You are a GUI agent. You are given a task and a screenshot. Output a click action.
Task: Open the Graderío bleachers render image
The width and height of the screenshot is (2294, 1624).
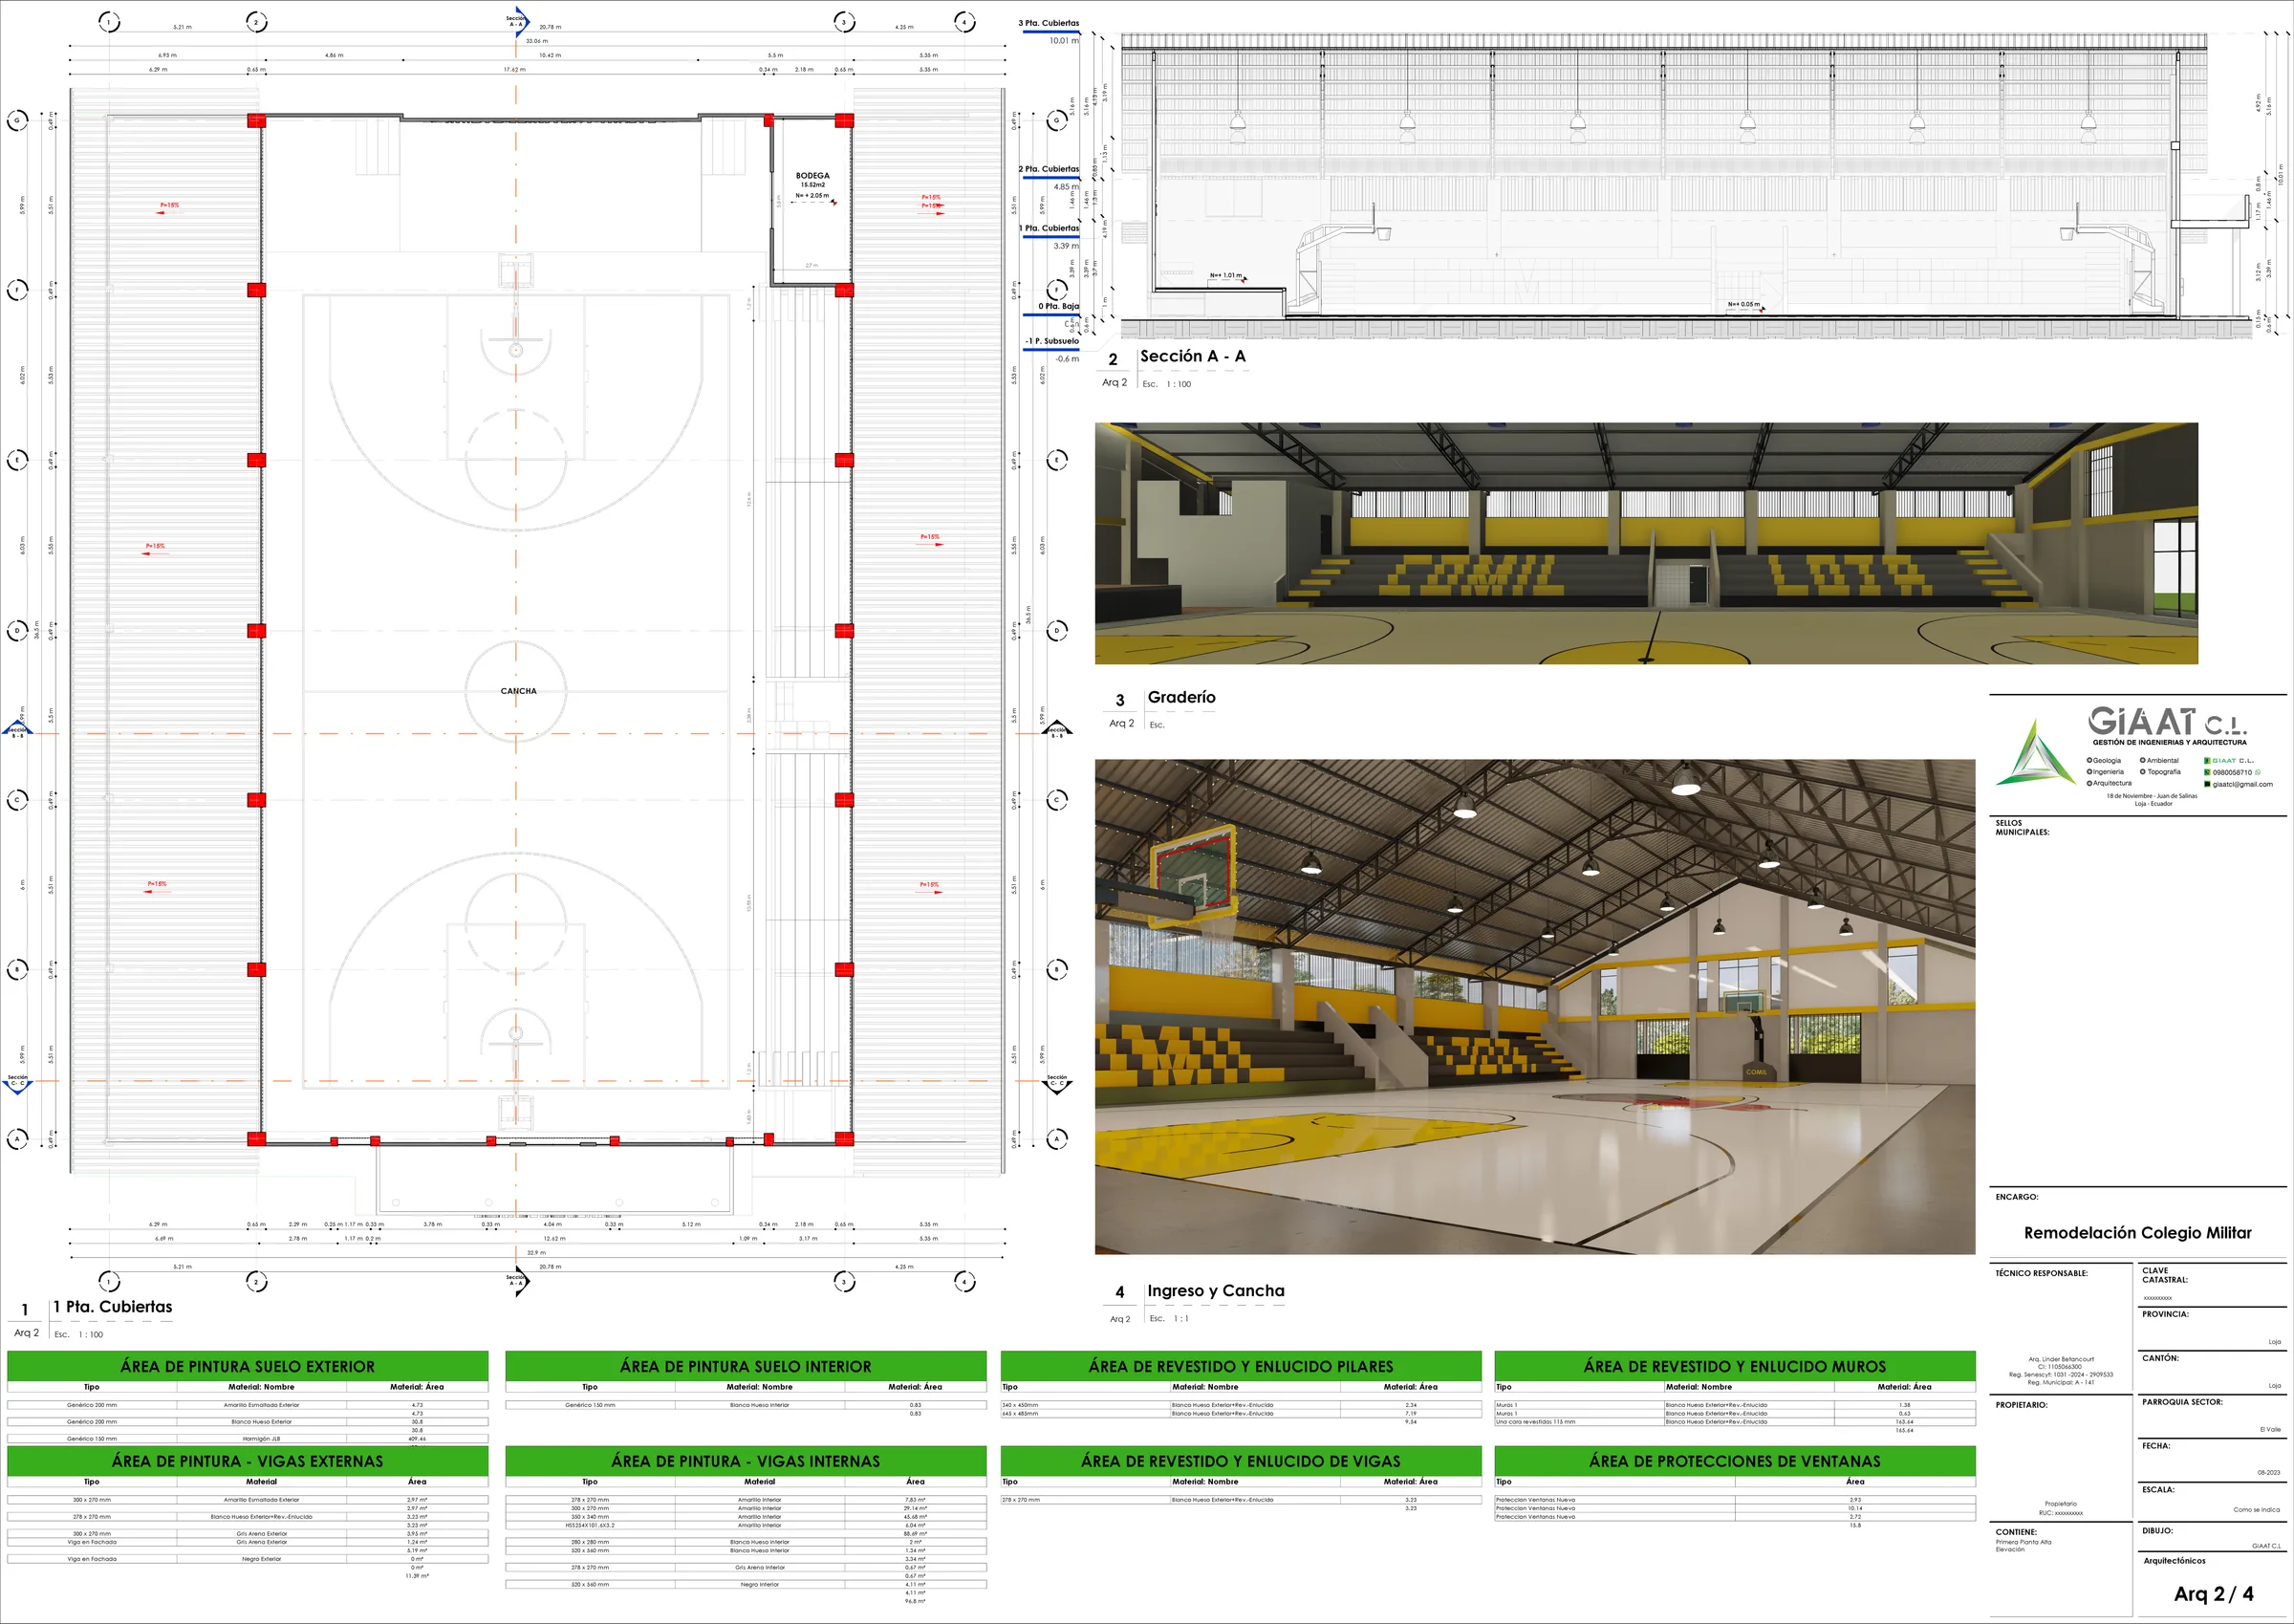(x=1646, y=543)
